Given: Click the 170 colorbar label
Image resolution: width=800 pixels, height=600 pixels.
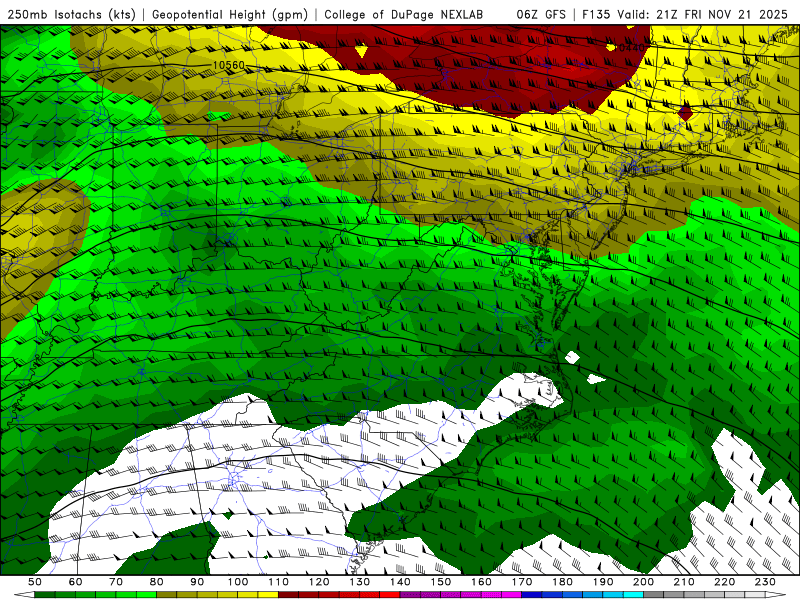Looking at the screenshot, I should [x=522, y=582].
